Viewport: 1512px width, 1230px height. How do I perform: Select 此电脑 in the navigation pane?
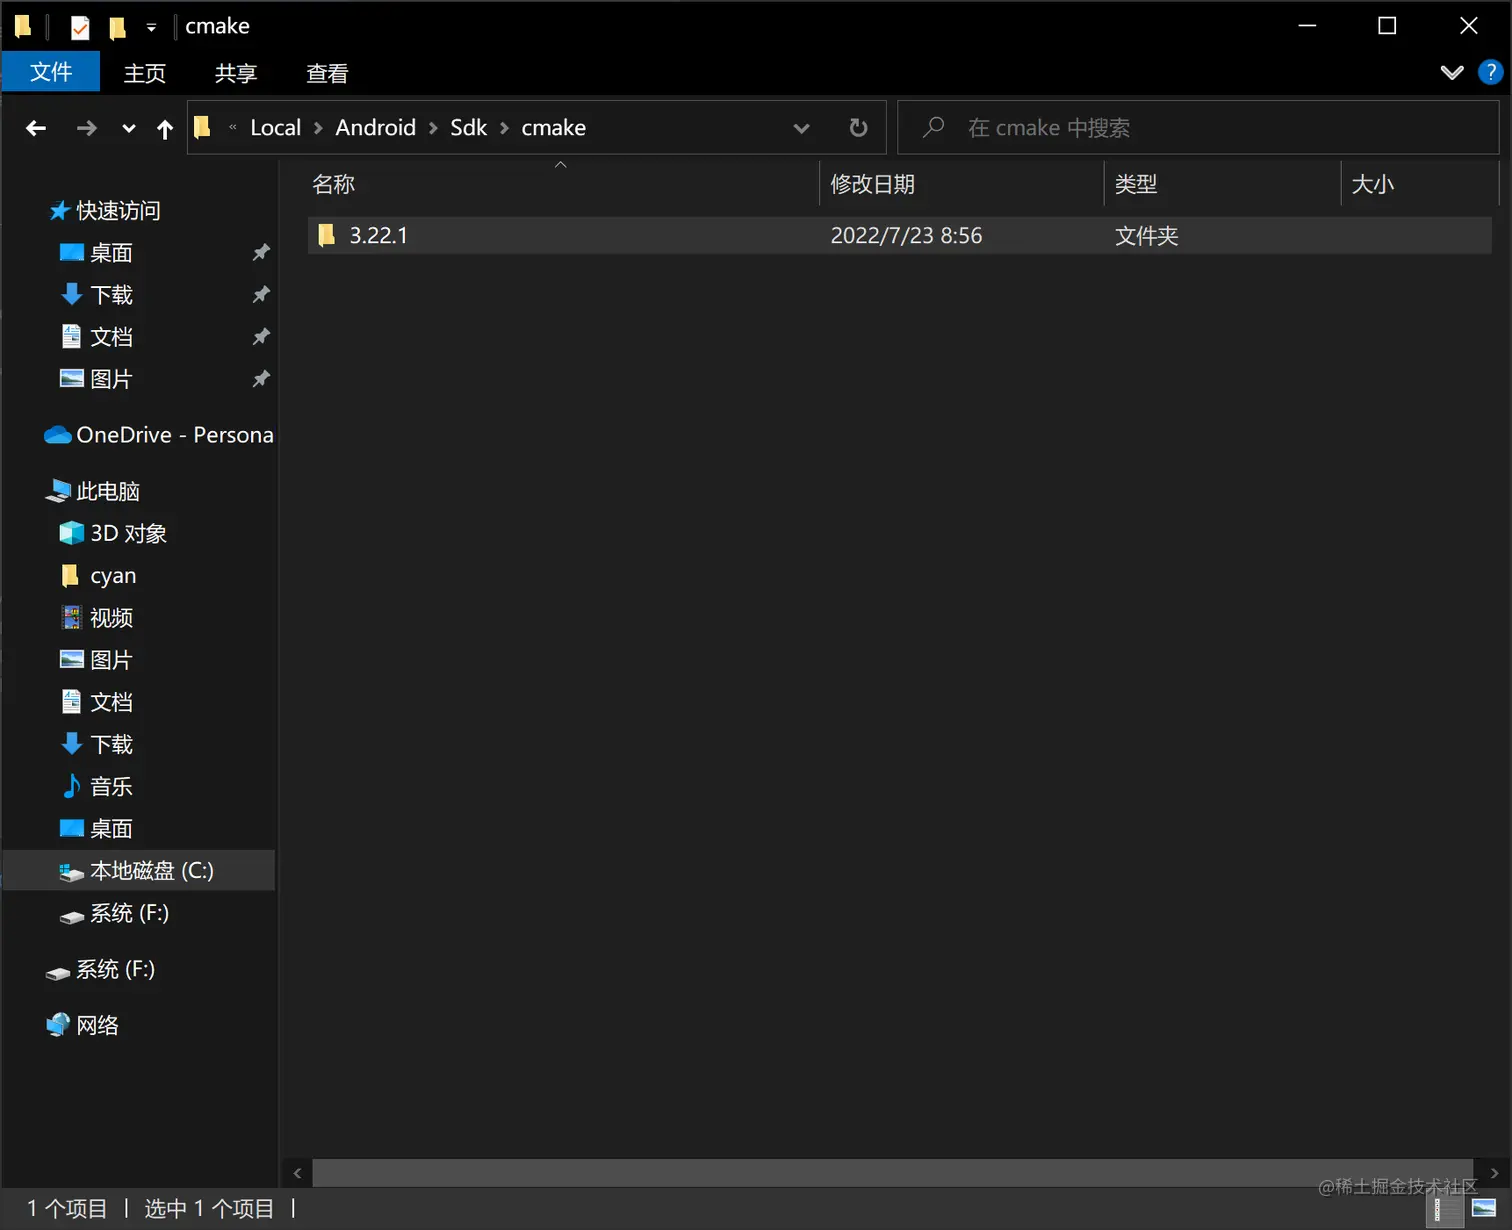tap(108, 491)
